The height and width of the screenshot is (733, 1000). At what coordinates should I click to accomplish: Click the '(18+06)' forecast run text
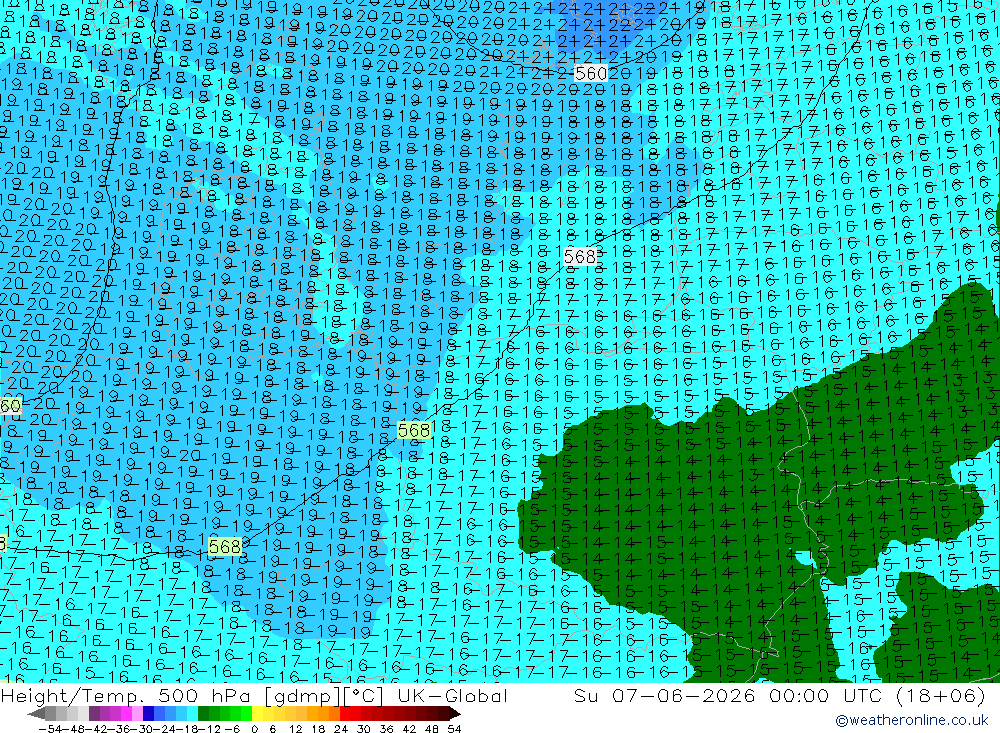[x=941, y=695]
